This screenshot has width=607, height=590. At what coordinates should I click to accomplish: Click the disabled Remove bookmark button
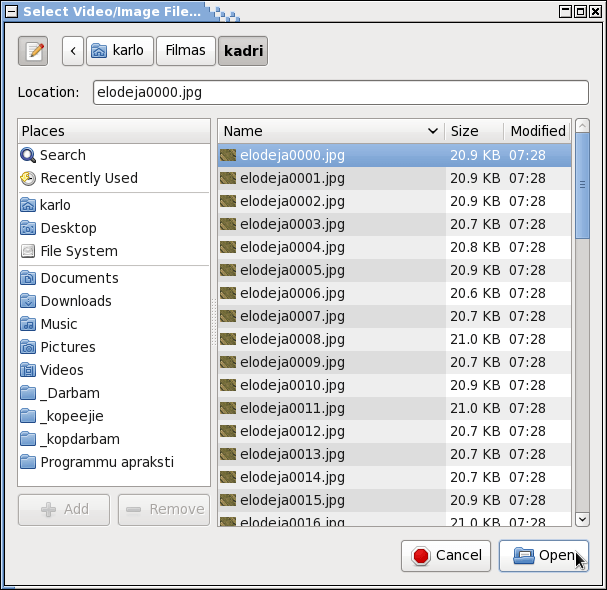[164, 509]
